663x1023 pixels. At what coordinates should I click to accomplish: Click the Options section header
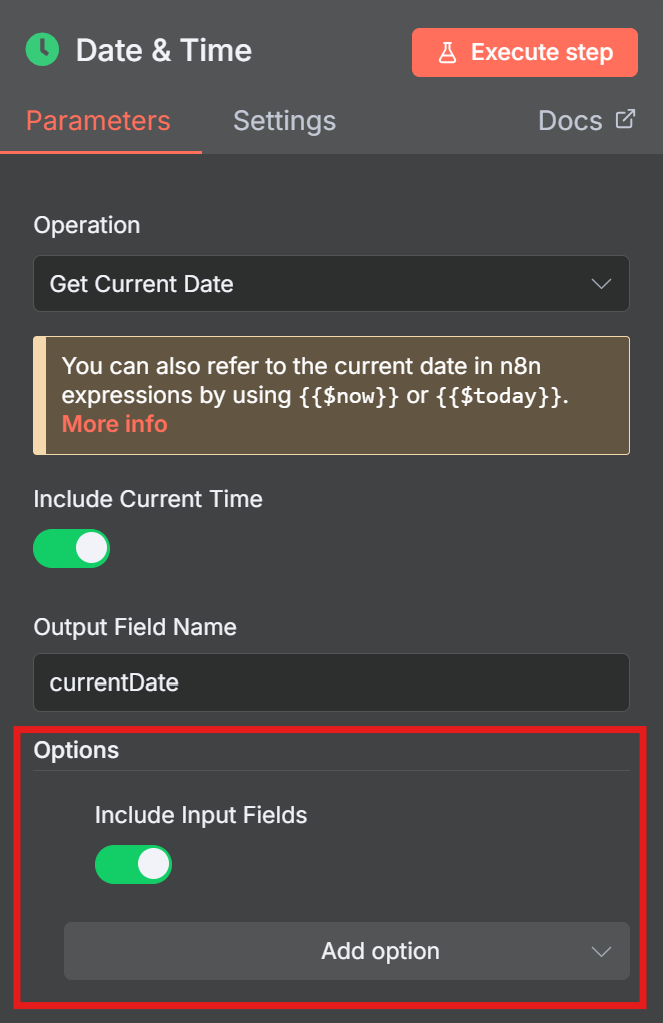76,750
